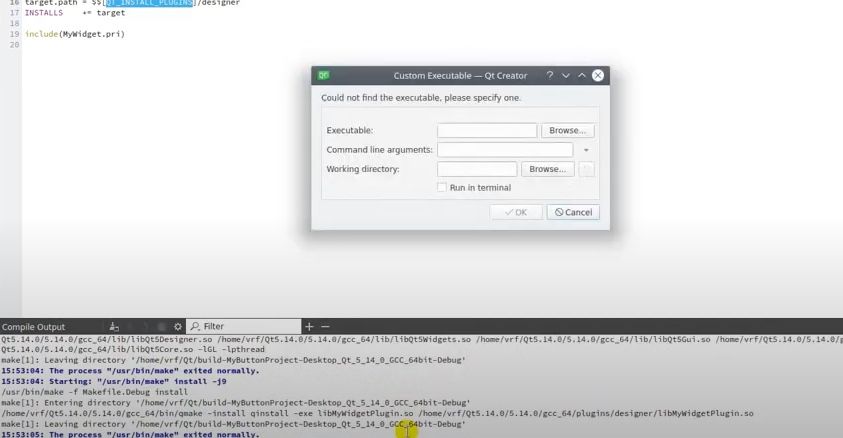
Task: Click 'INSTALLS += target' editor line
Action: coord(75,12)
